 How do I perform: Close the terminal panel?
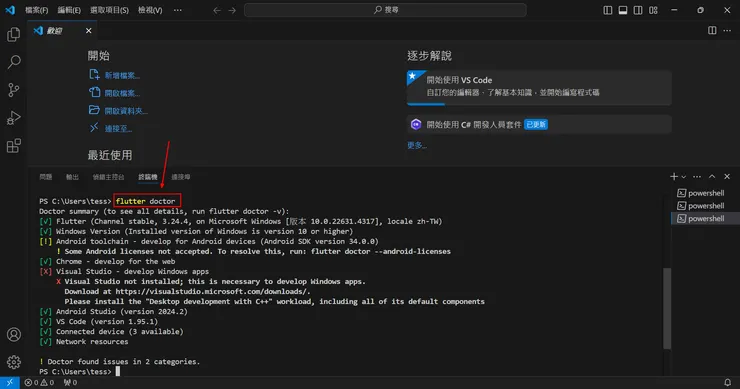(727, 177)
